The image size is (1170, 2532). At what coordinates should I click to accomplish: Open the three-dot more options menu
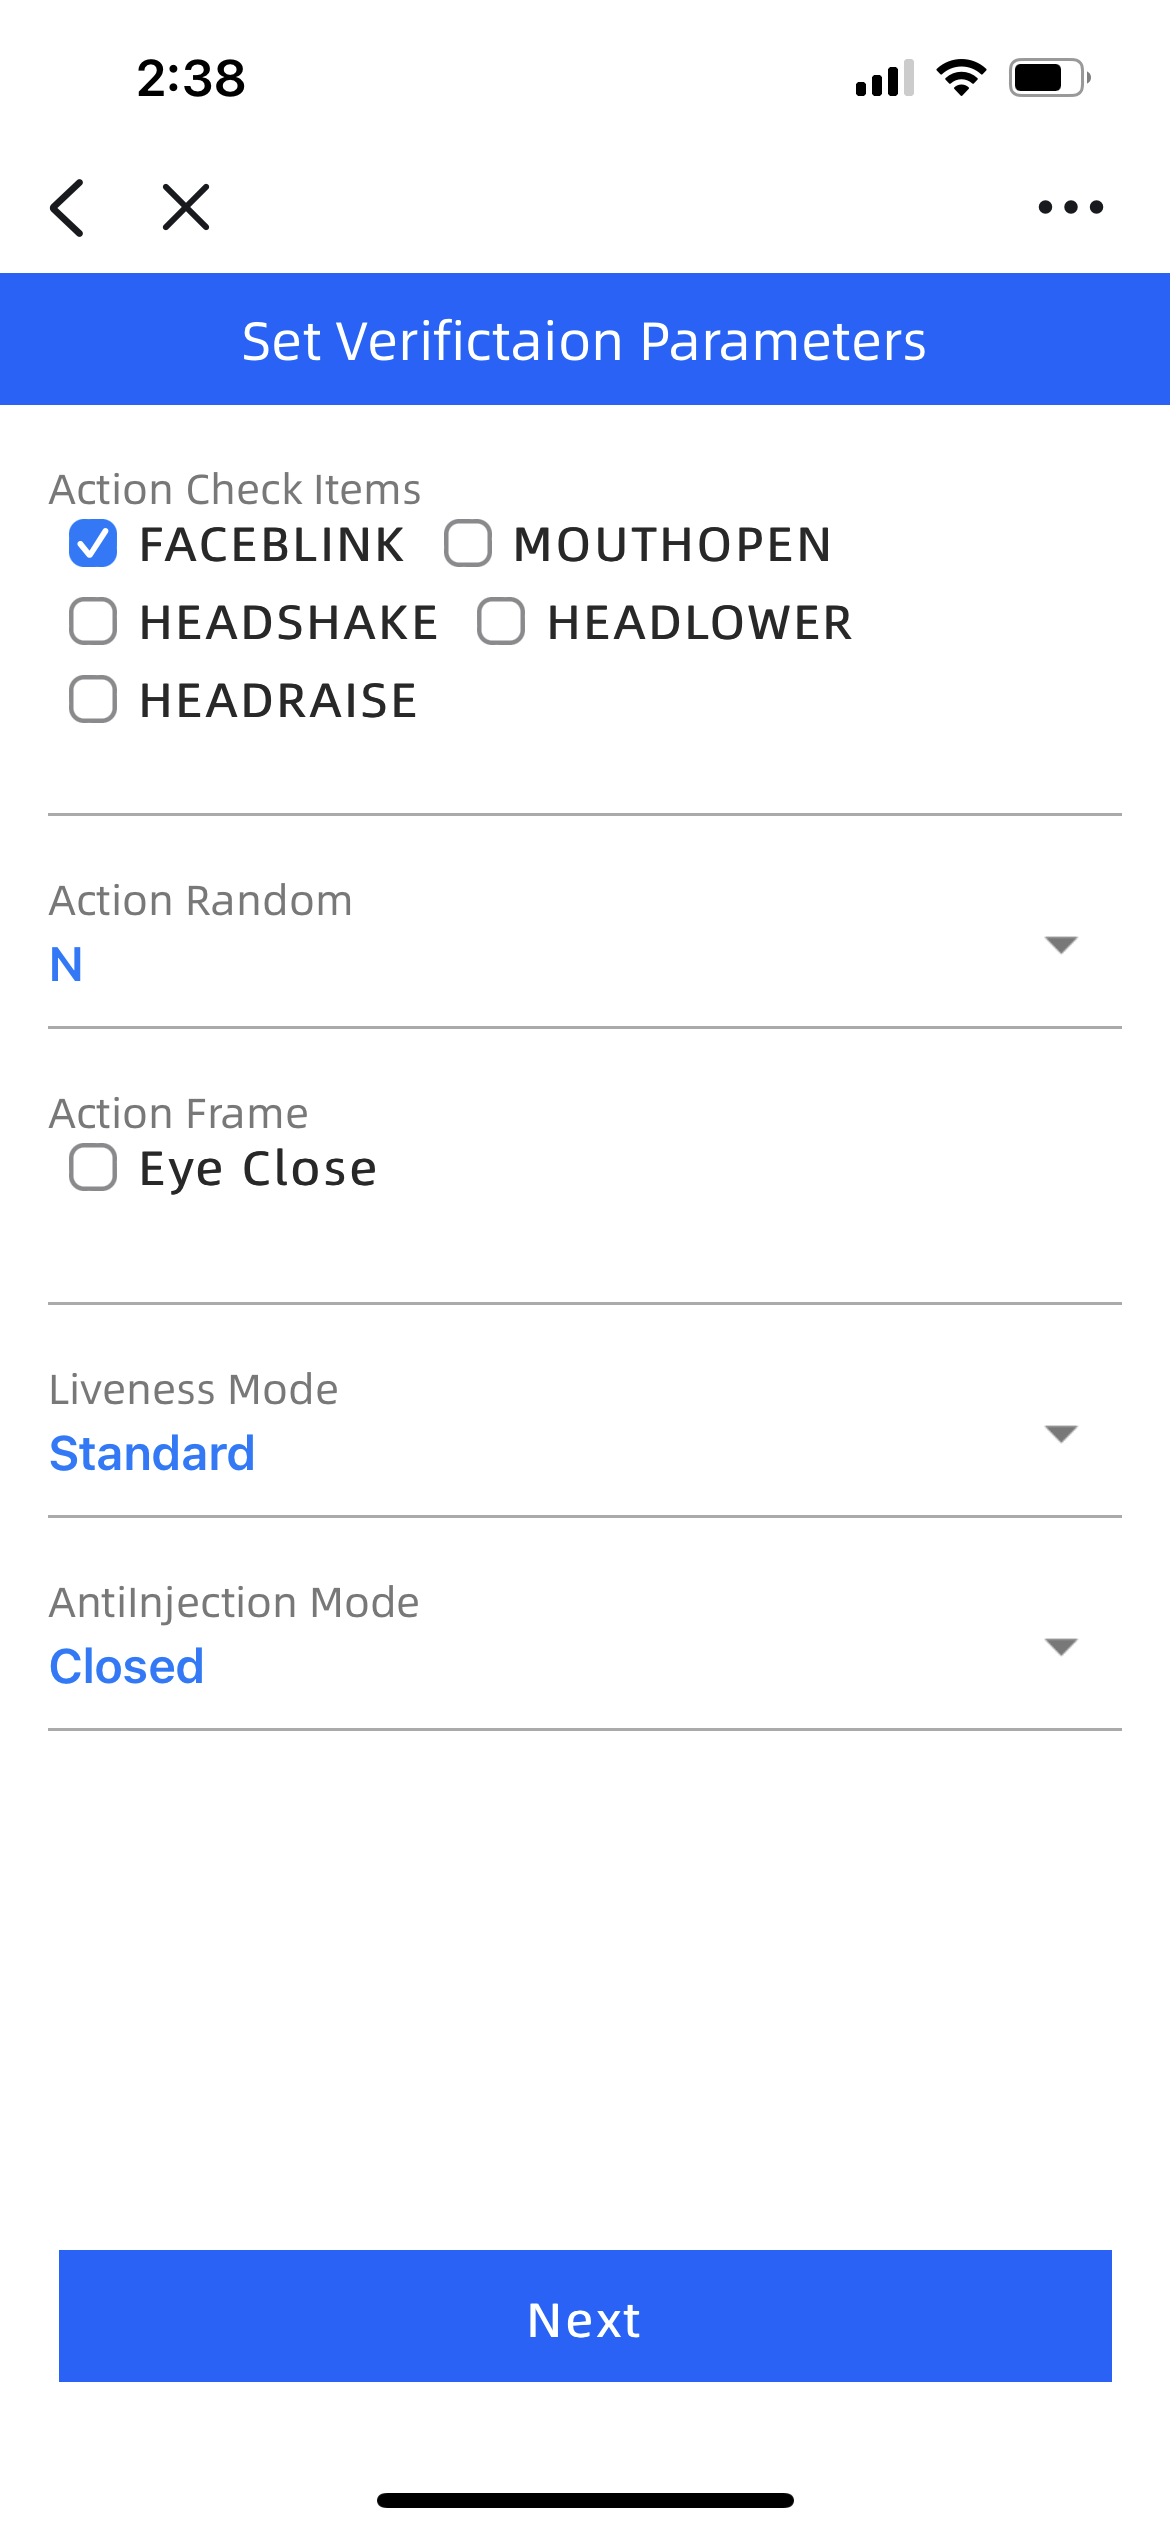(1070, 208)
